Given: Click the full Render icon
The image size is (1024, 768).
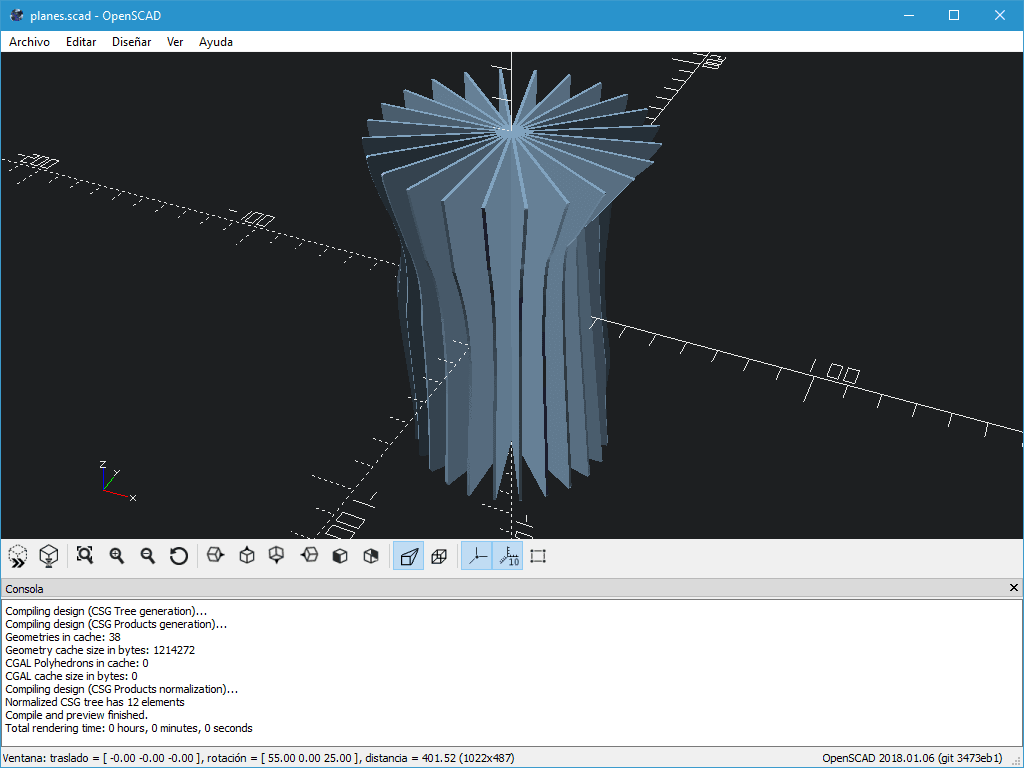Looking at the screenshot, I should 48,556.
